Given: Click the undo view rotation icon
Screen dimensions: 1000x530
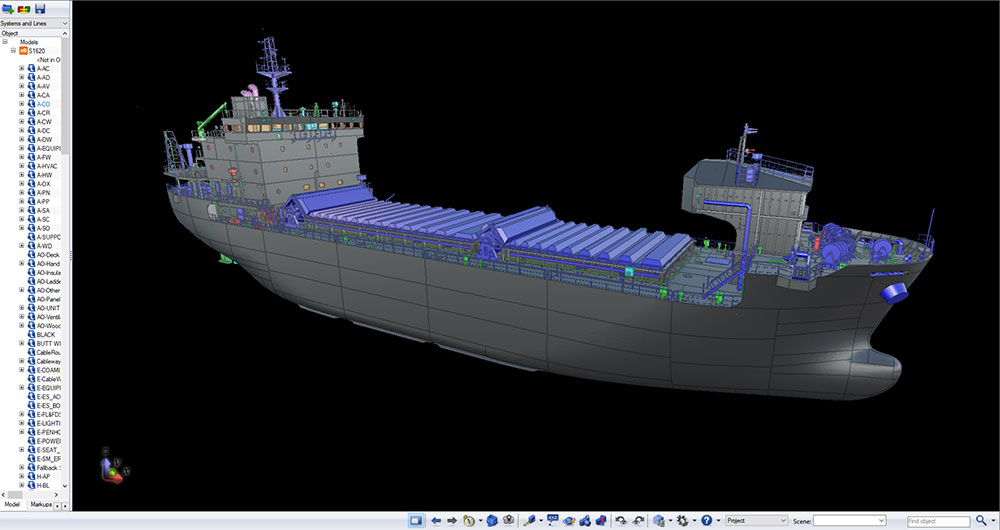Looking at the screenshot, I should pos(621,520).
